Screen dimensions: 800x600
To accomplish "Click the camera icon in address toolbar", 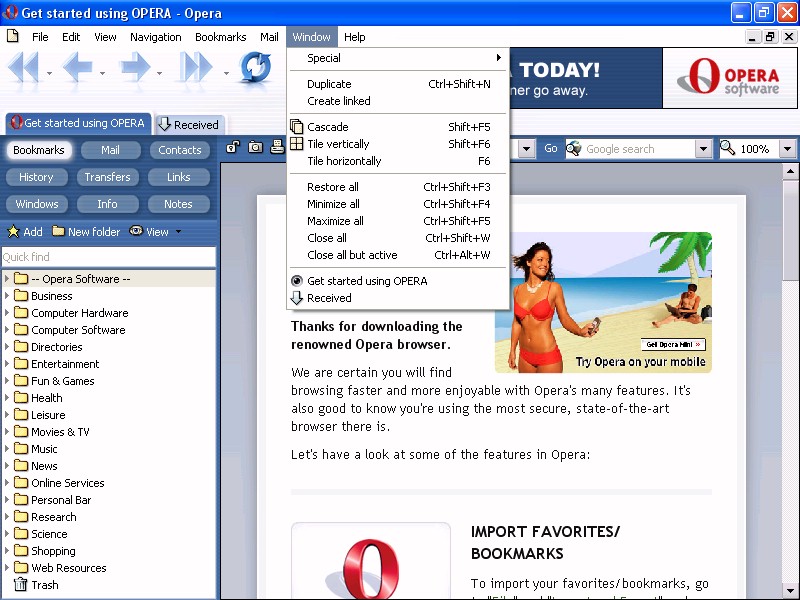I will tap(255, 147).
